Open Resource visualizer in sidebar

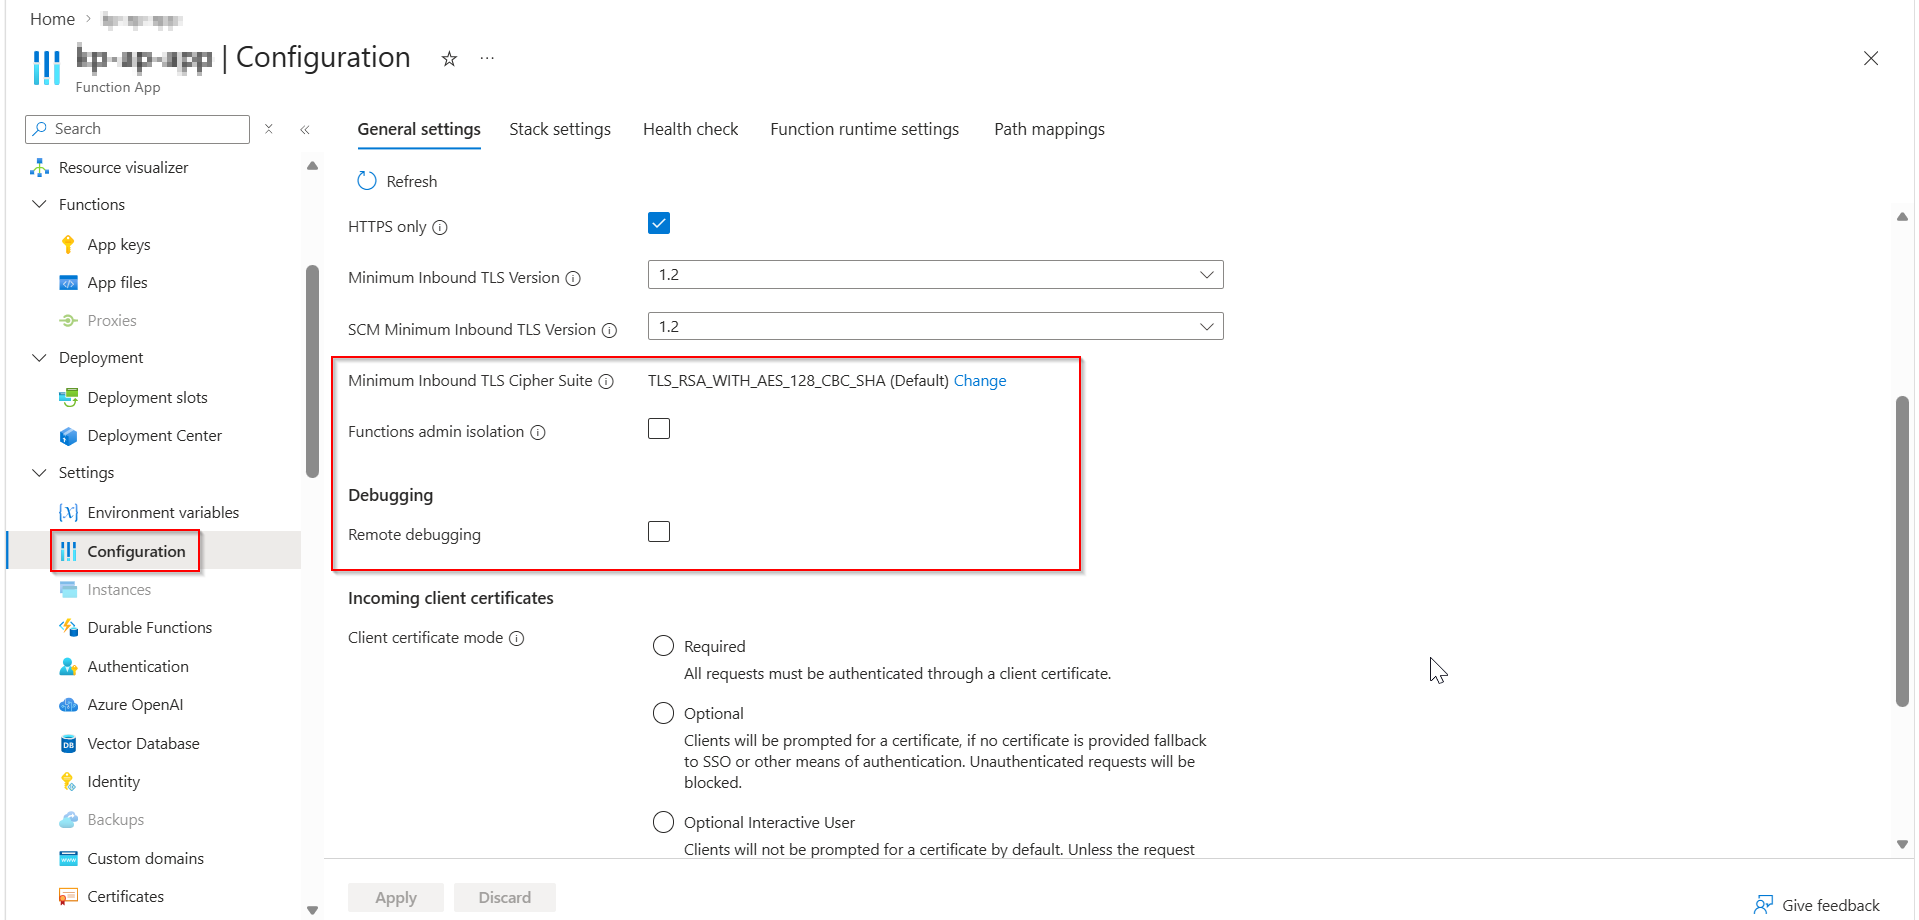pos(123,167)
